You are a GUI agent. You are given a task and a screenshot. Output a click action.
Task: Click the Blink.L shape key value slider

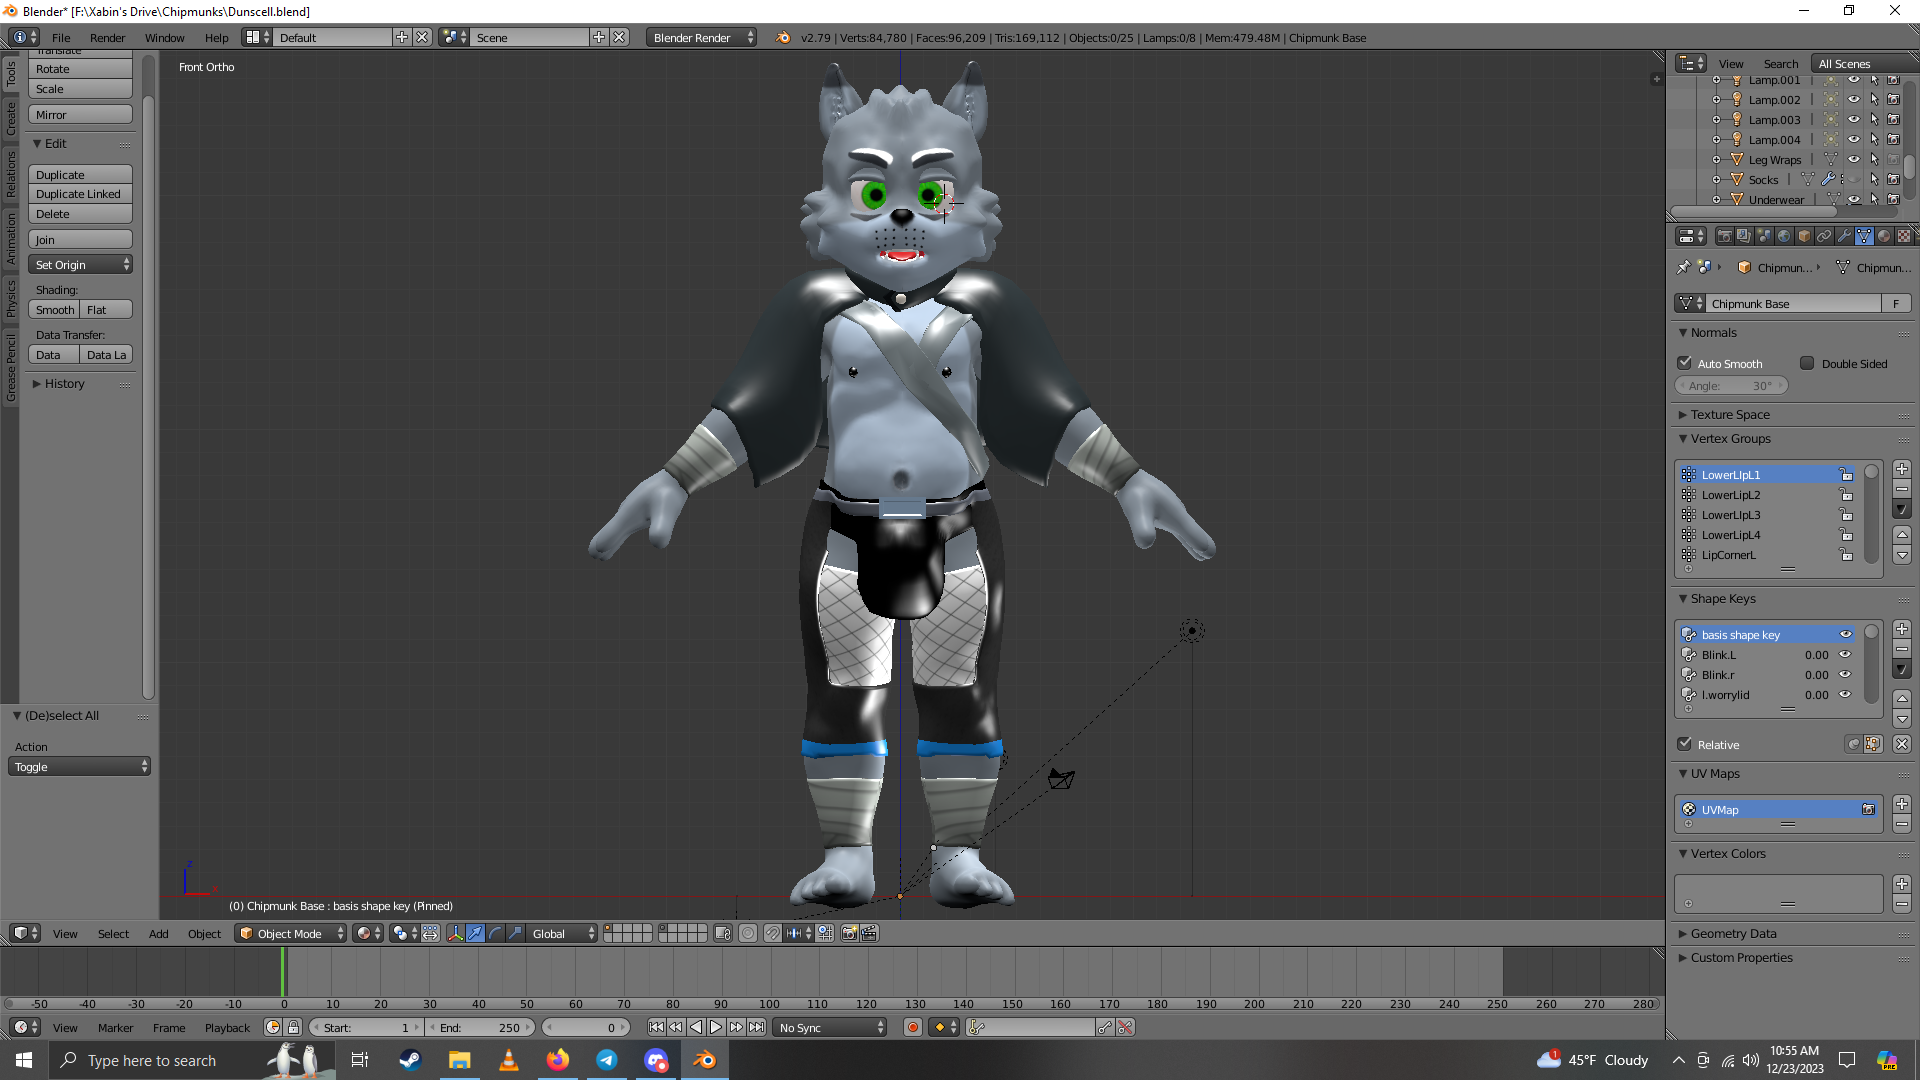click(1815, 655)
